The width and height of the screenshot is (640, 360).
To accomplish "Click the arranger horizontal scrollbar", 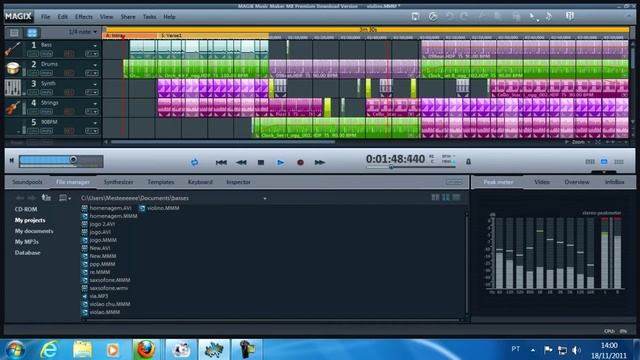I will coord(223,142).
